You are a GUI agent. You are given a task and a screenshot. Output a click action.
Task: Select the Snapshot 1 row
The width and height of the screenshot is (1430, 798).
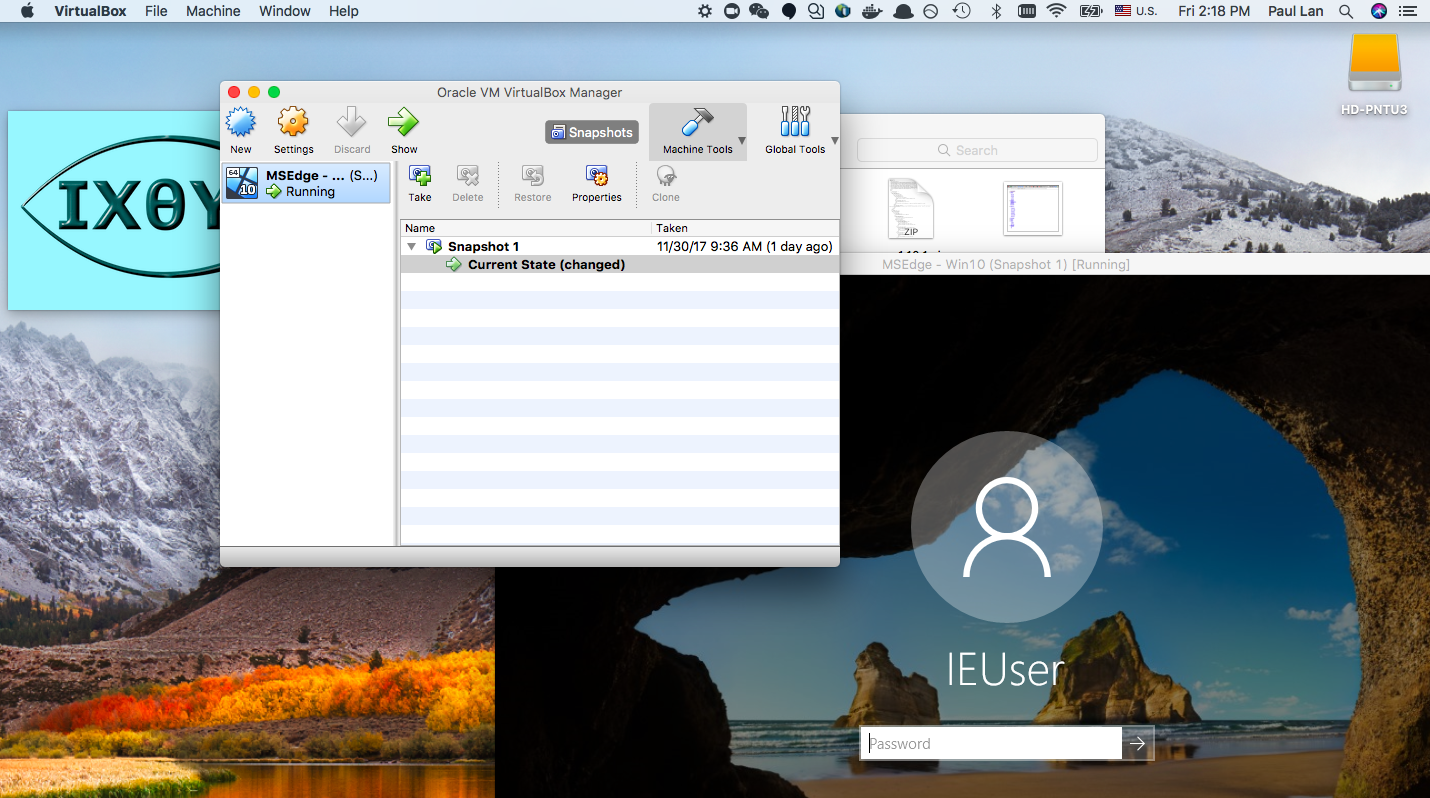pos(620,246)
